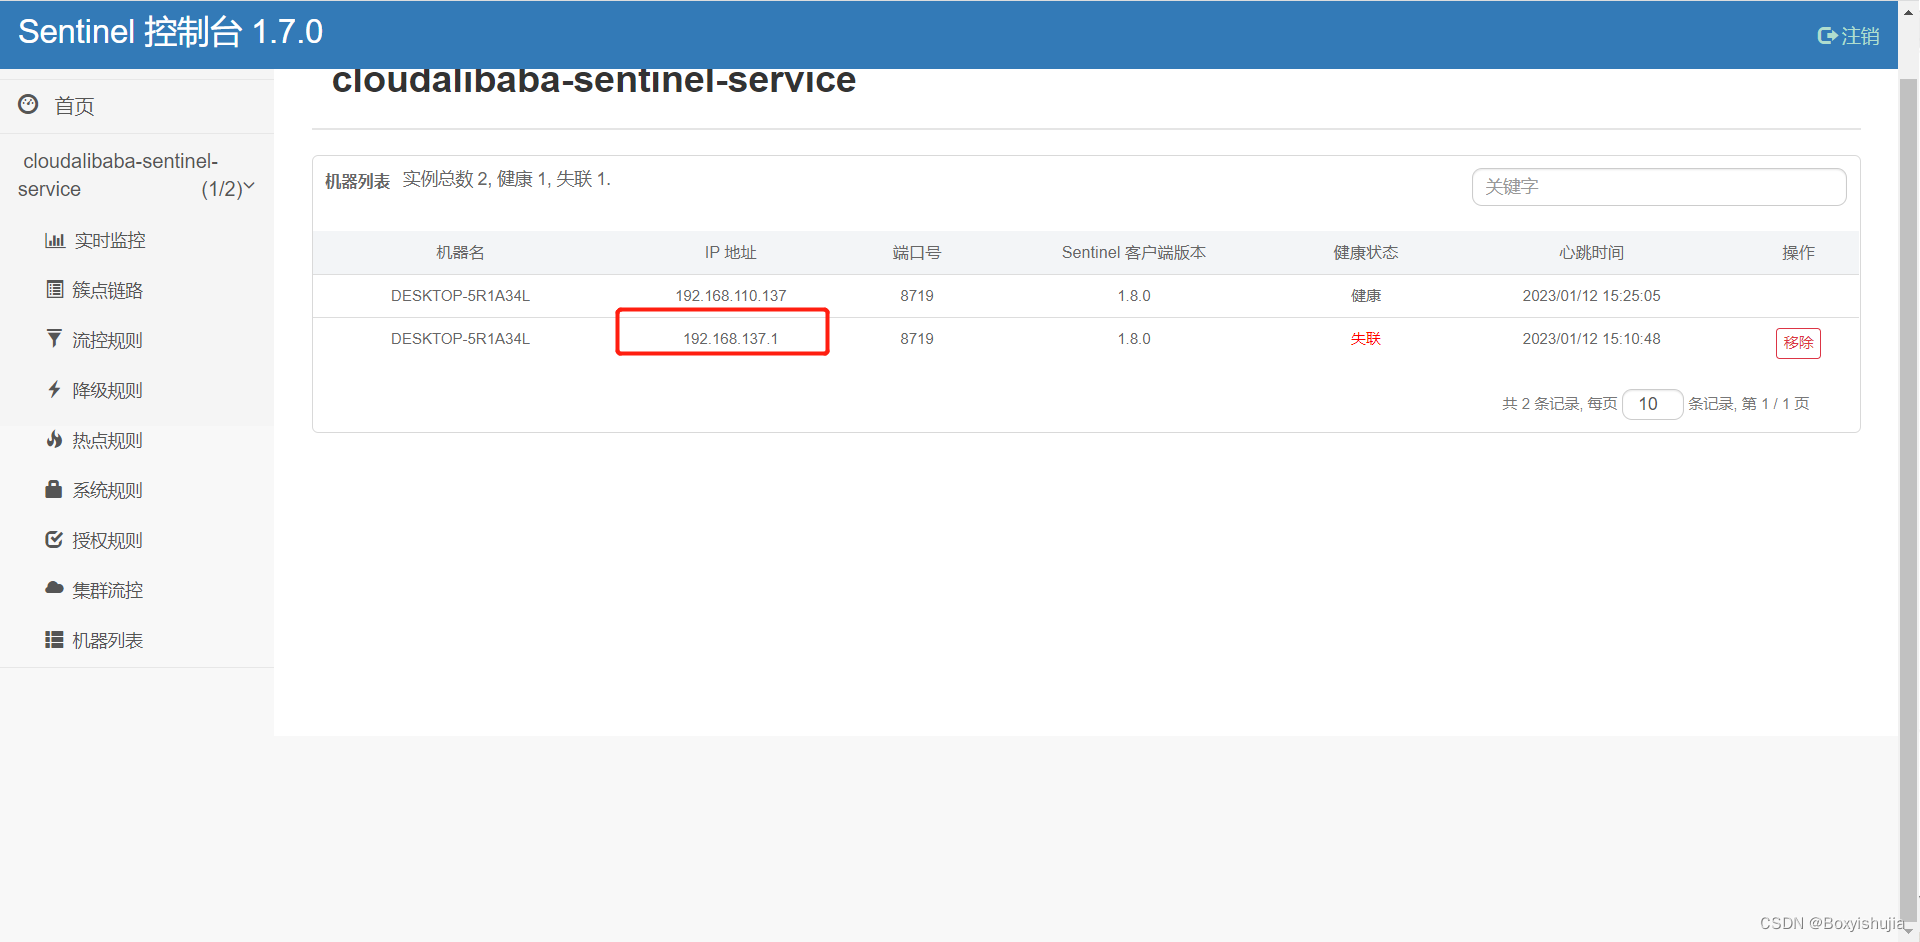Sort by the 心跳时间 column header
This screenshot has height=942, width=1920.
[x=1591, y=252]
